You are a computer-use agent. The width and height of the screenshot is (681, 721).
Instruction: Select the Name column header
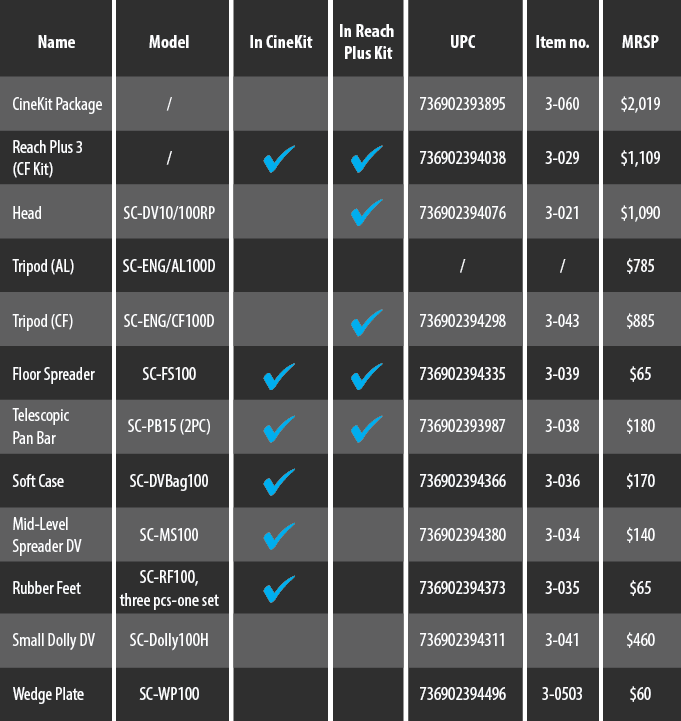[x=57, y=42]
